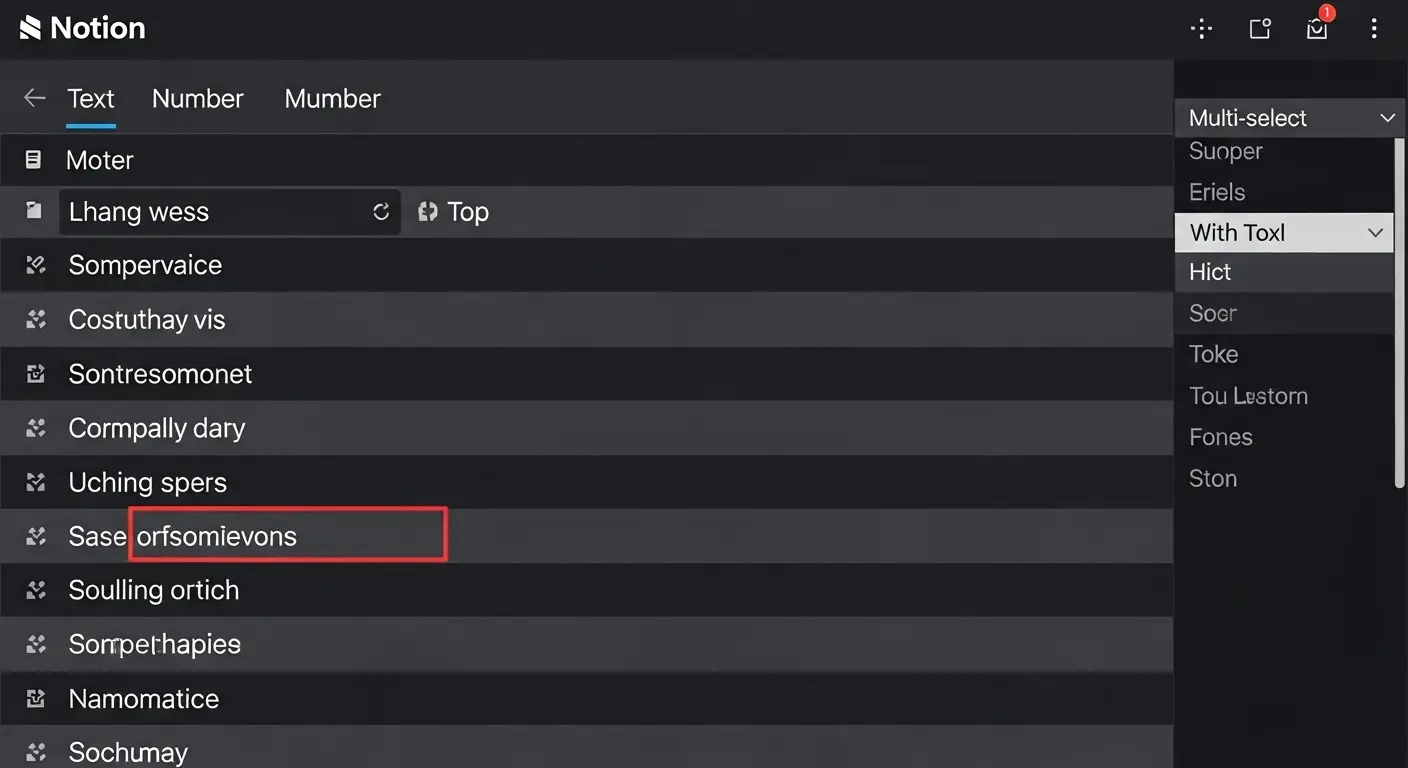This screenshot has height=768, width=1408.
Task: Switch to the Text tab
Action: 91,98
